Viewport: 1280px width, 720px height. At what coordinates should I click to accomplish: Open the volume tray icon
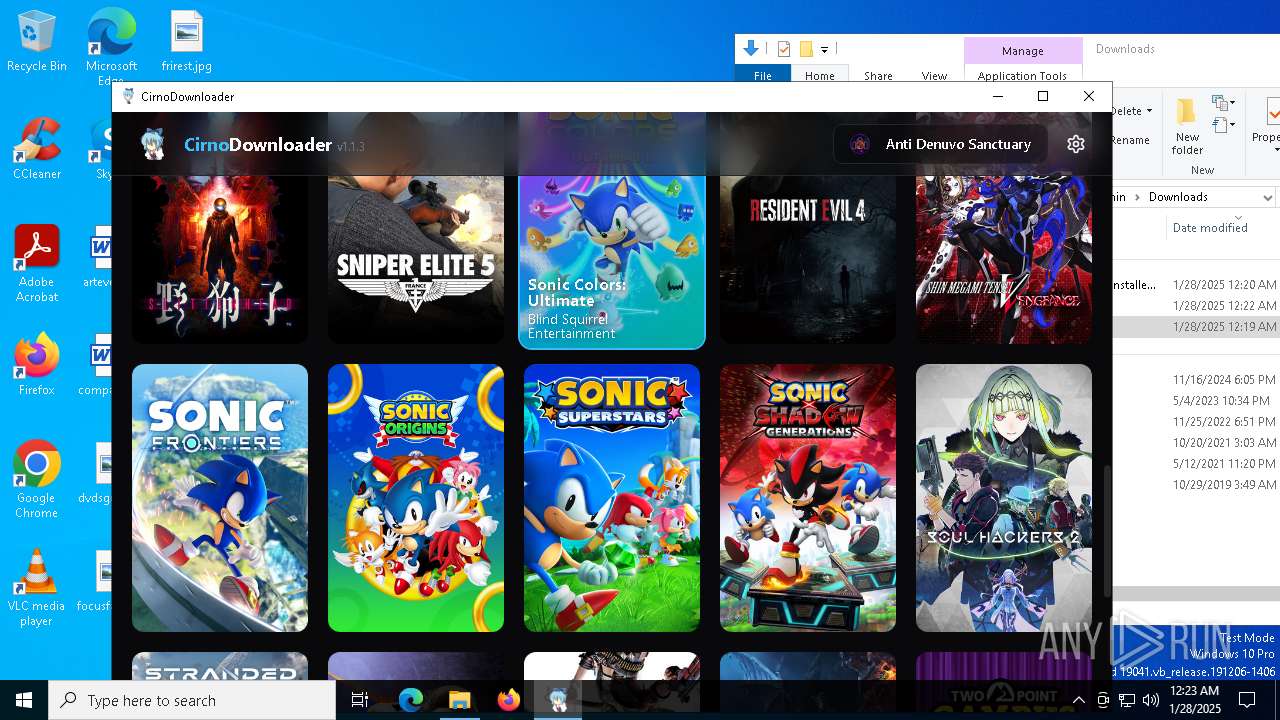click(x=1151, y=700)
